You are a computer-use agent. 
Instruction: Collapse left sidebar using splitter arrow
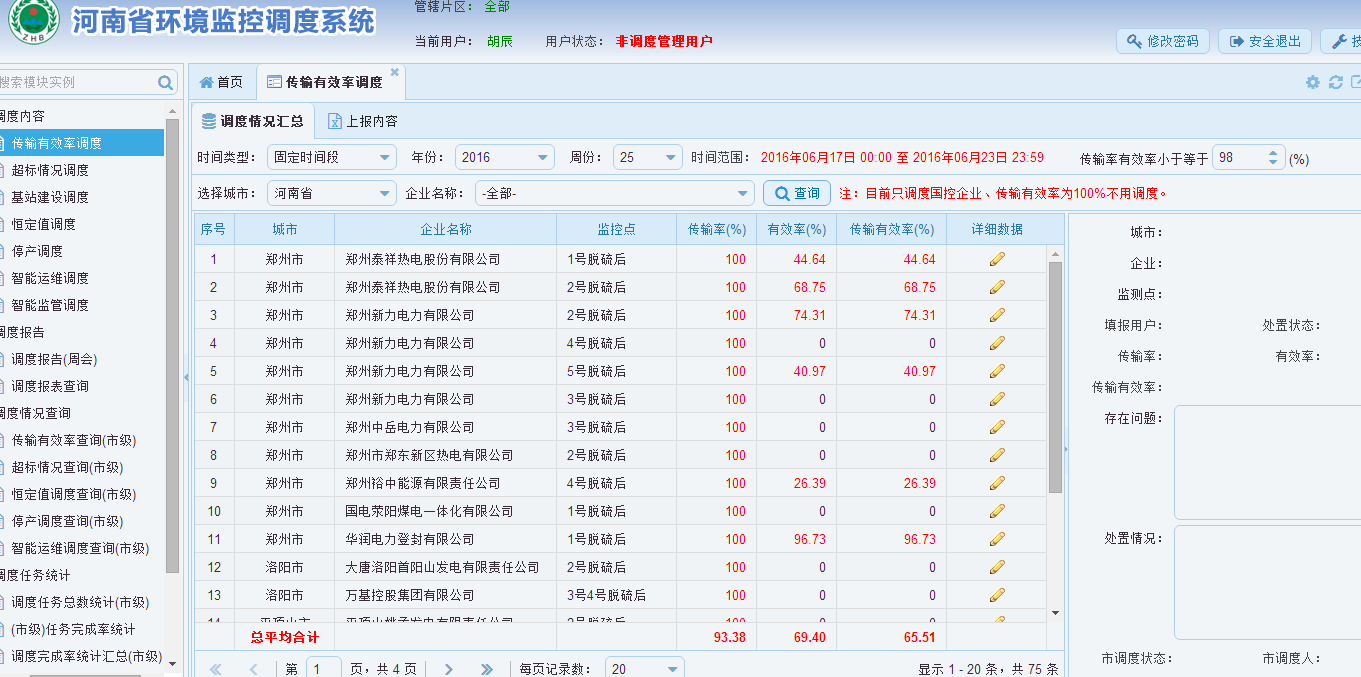(186, 377)
